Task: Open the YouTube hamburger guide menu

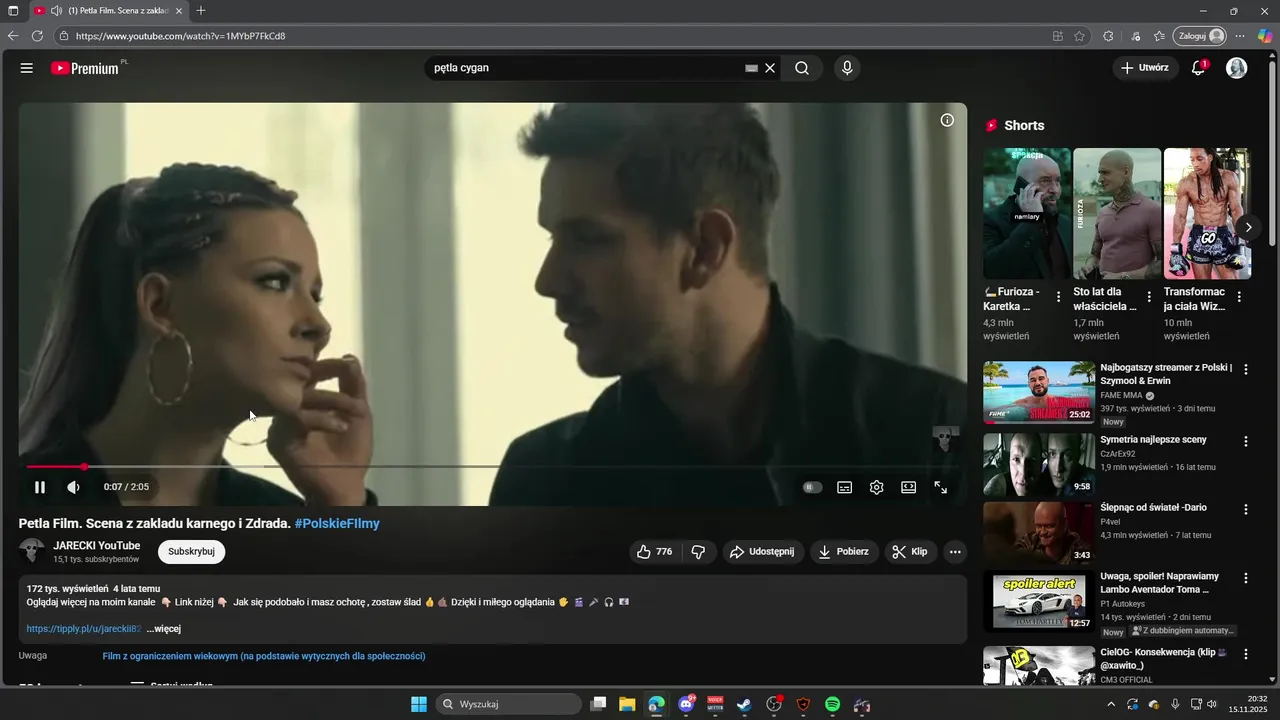Action: [27, 68]
